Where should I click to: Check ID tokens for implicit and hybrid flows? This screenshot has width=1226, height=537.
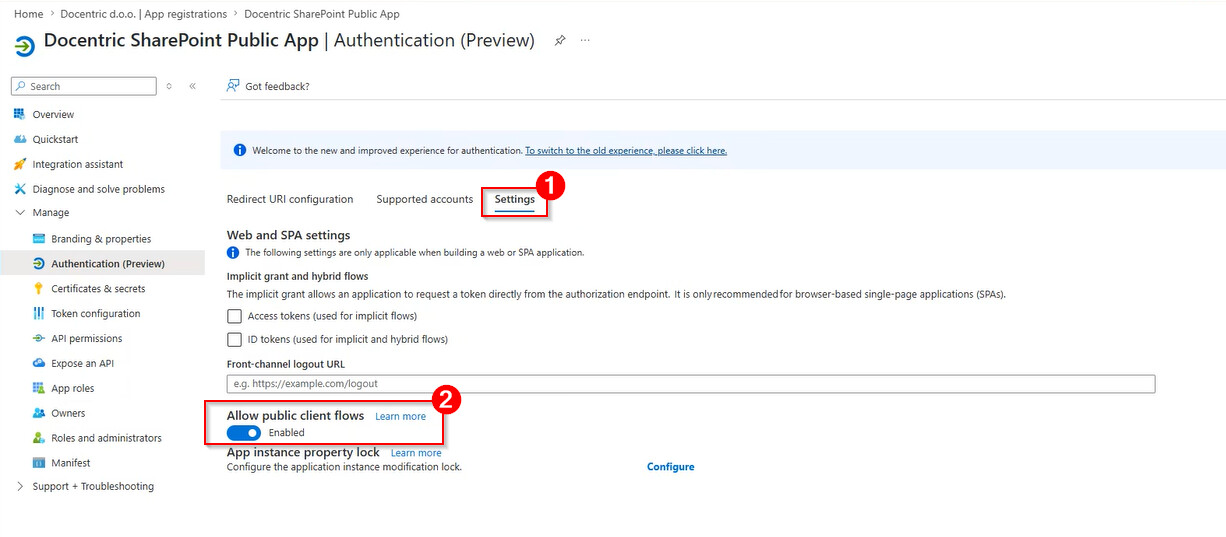pyautogui.click(x=235, y=340)
